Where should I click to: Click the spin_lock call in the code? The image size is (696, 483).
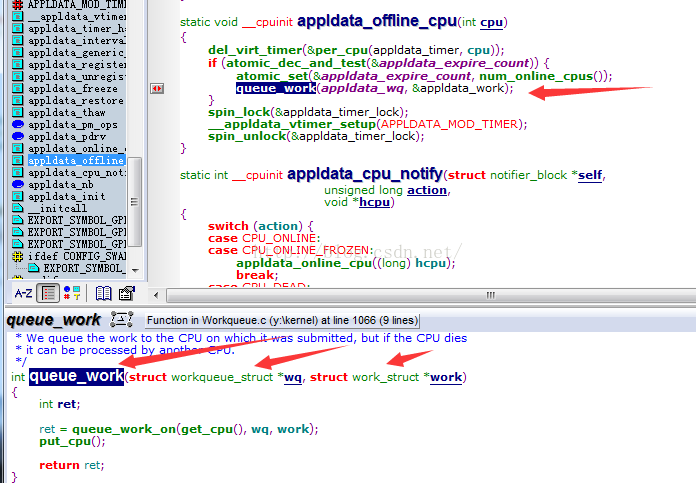pos(239,112)
